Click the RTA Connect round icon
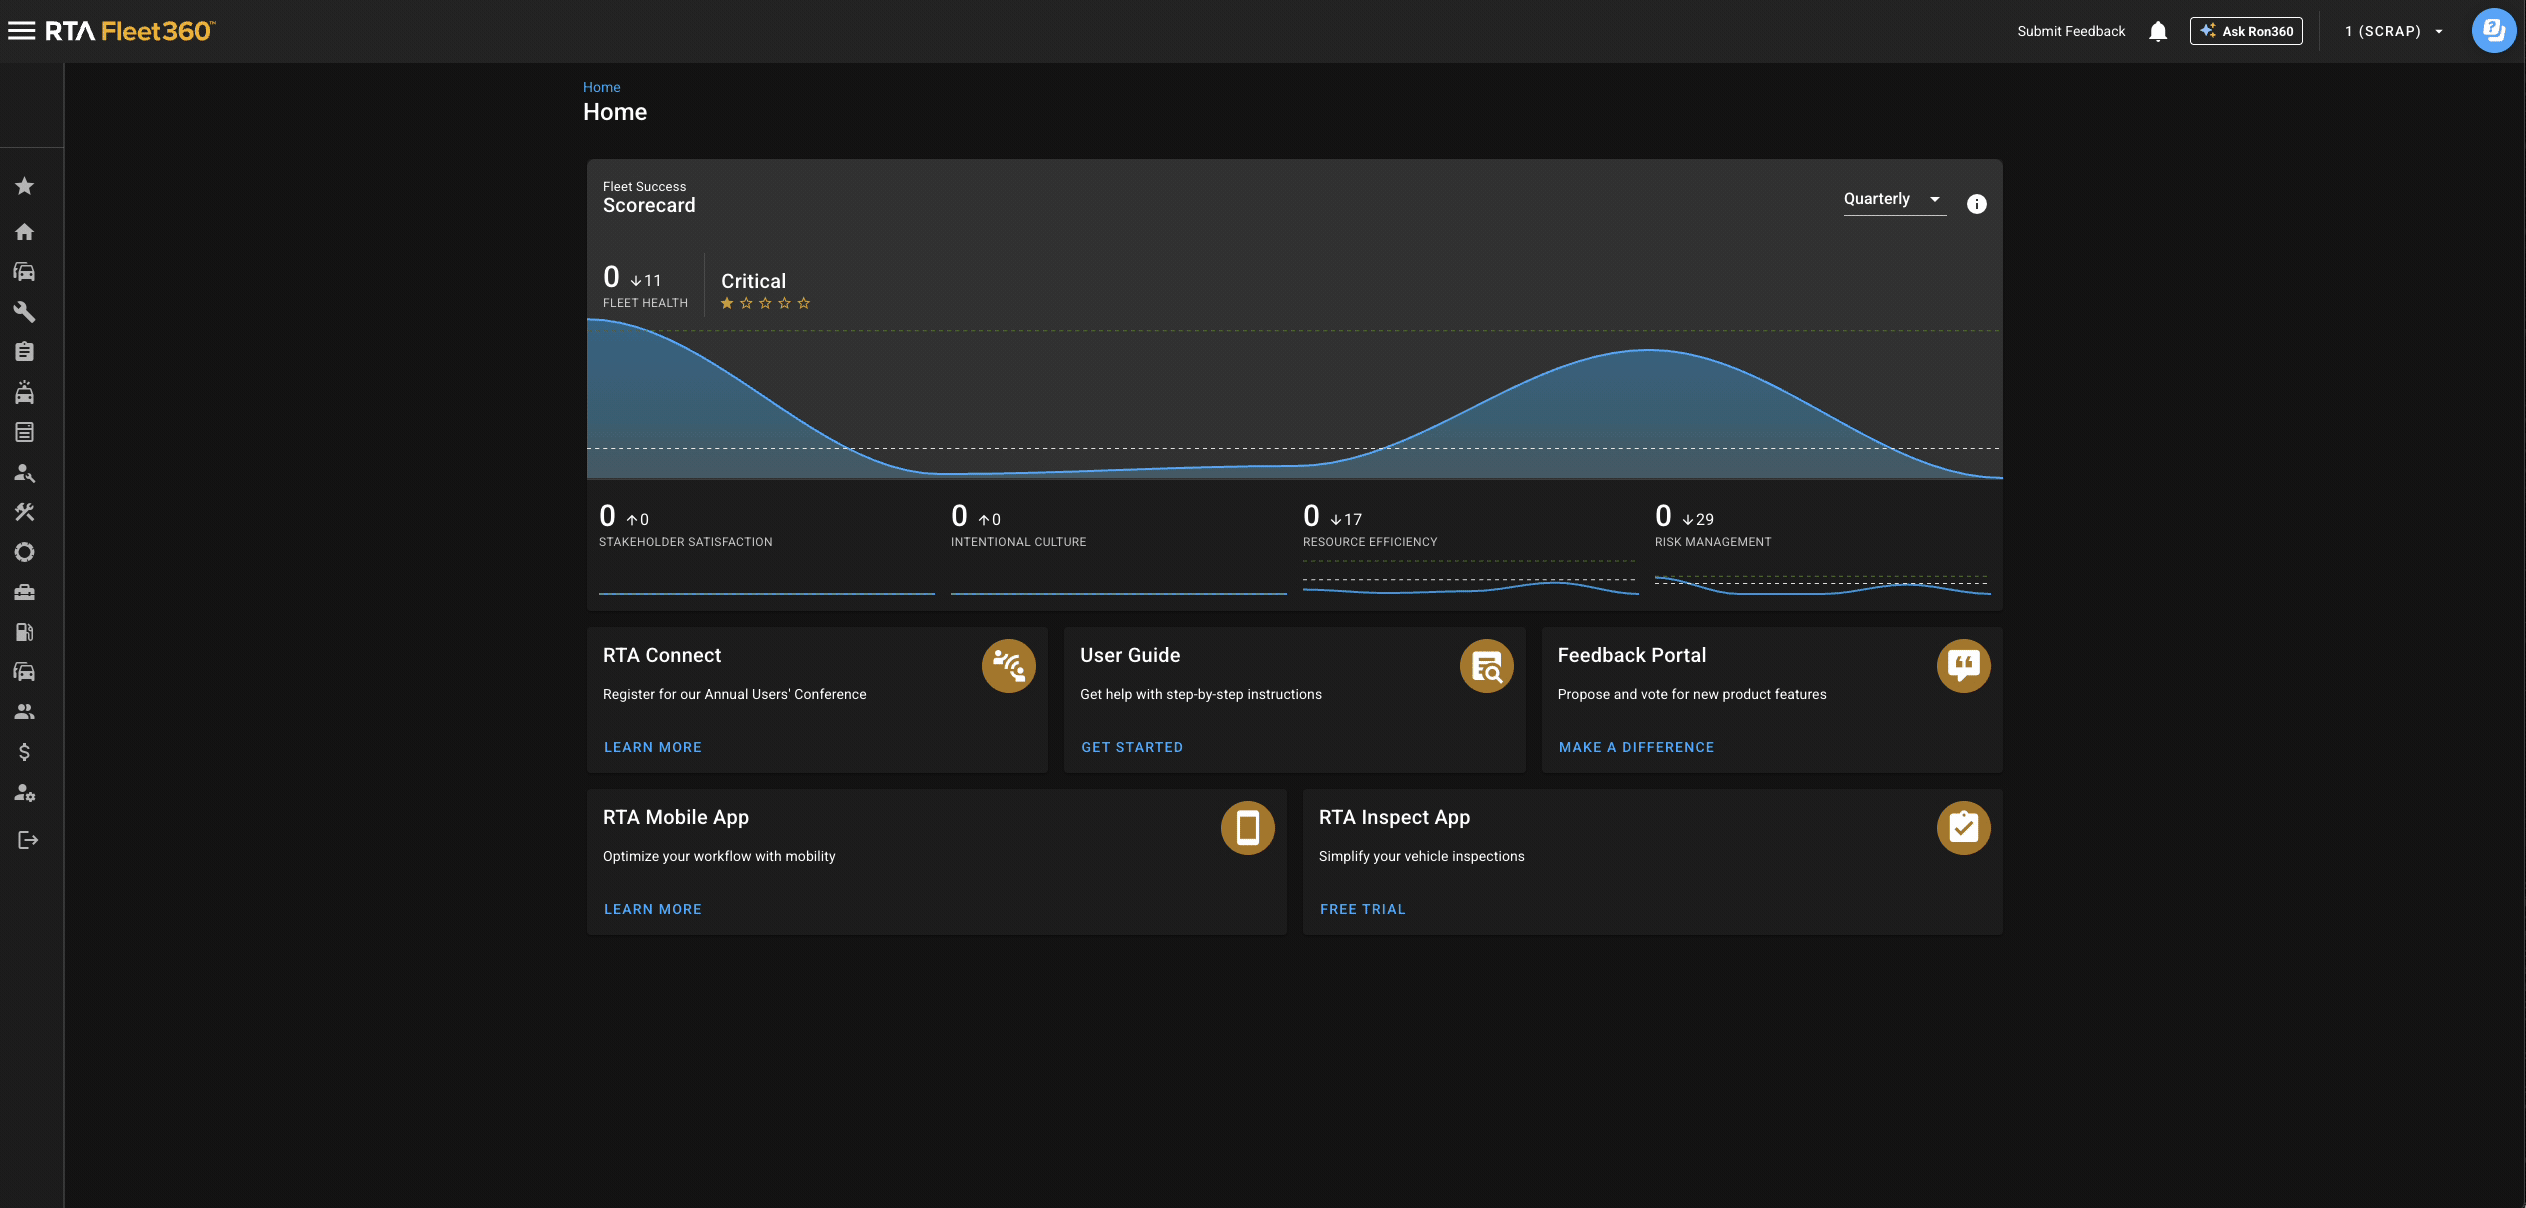The height and width of the screenshot is (1208, 2526). pyautogui.click(x=1009, y=666)
